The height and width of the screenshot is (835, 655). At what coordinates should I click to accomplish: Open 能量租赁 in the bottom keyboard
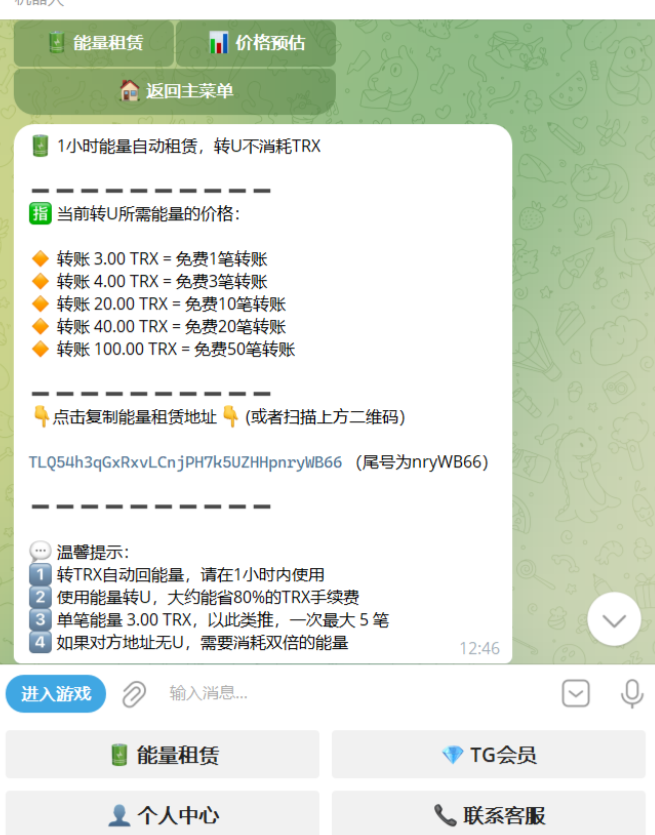162,755
